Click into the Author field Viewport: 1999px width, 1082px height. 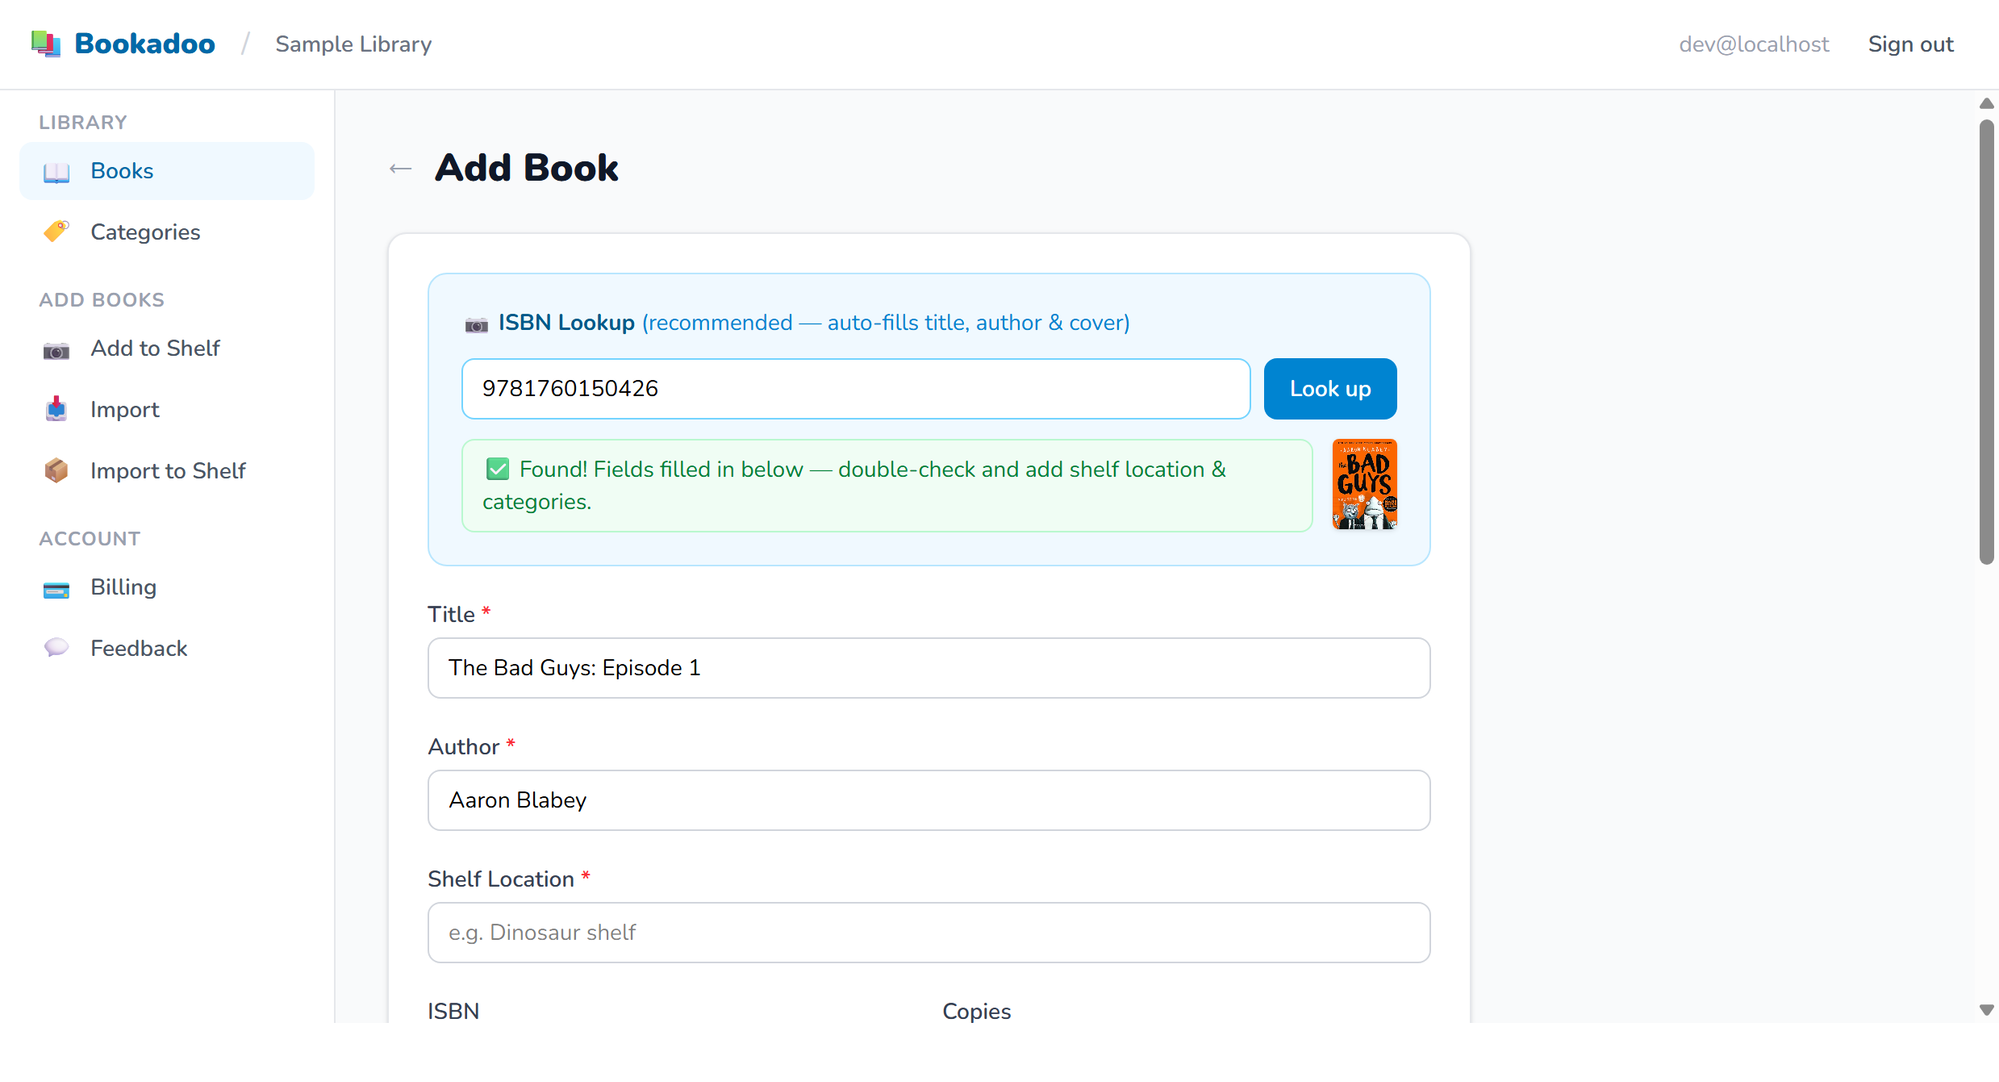929,800
